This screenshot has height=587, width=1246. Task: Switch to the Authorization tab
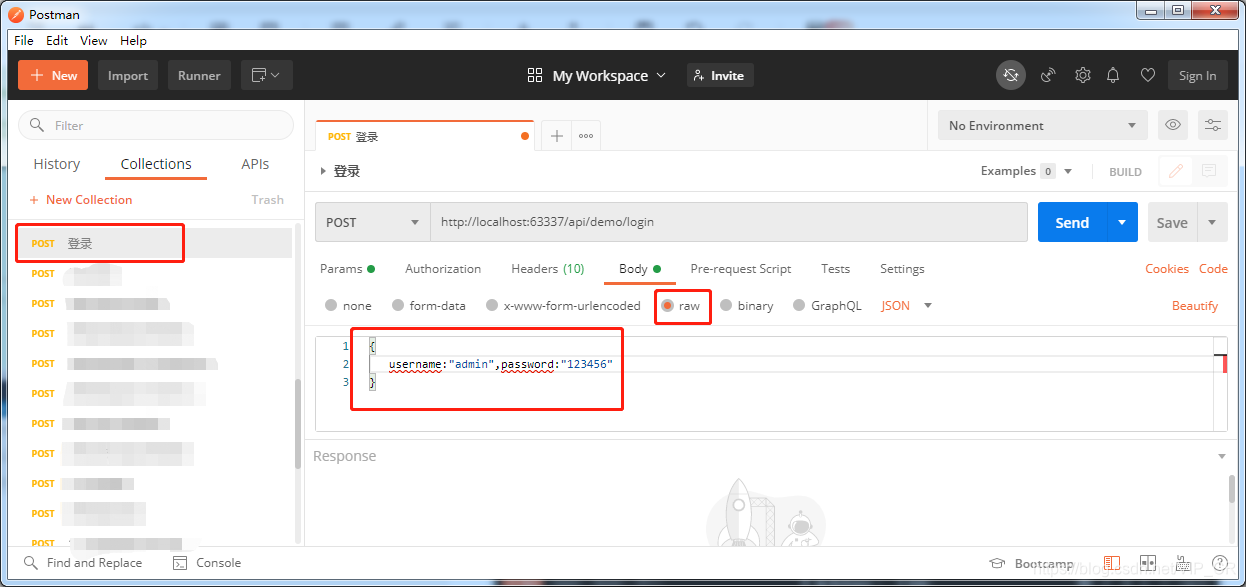[443, 269]
